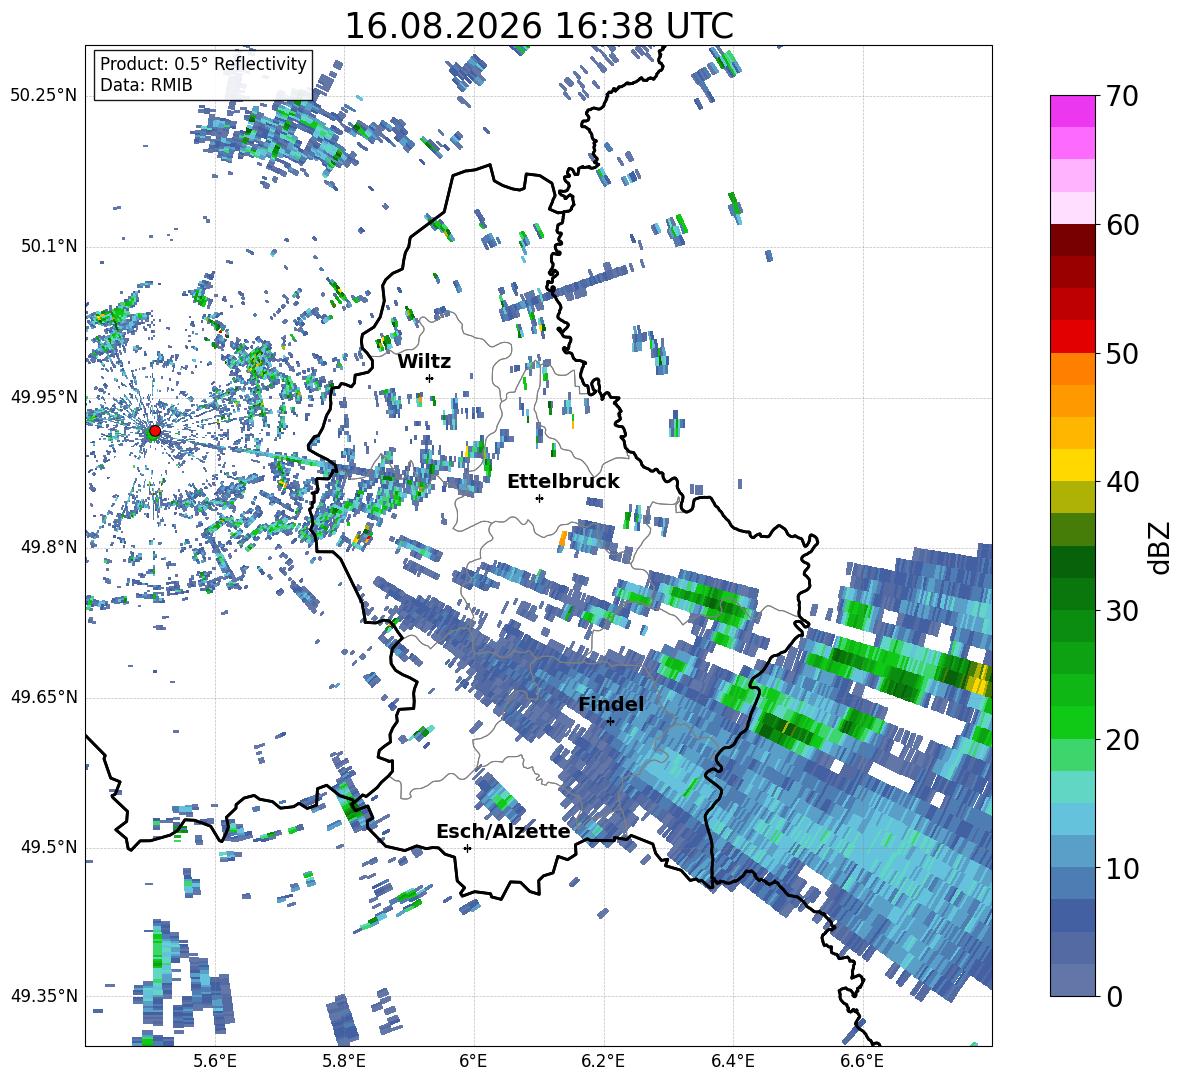Screen dimensions: 1184x1081
Task: Click the Product: 0.5° Reflectivity text
Action: (203, 63)
